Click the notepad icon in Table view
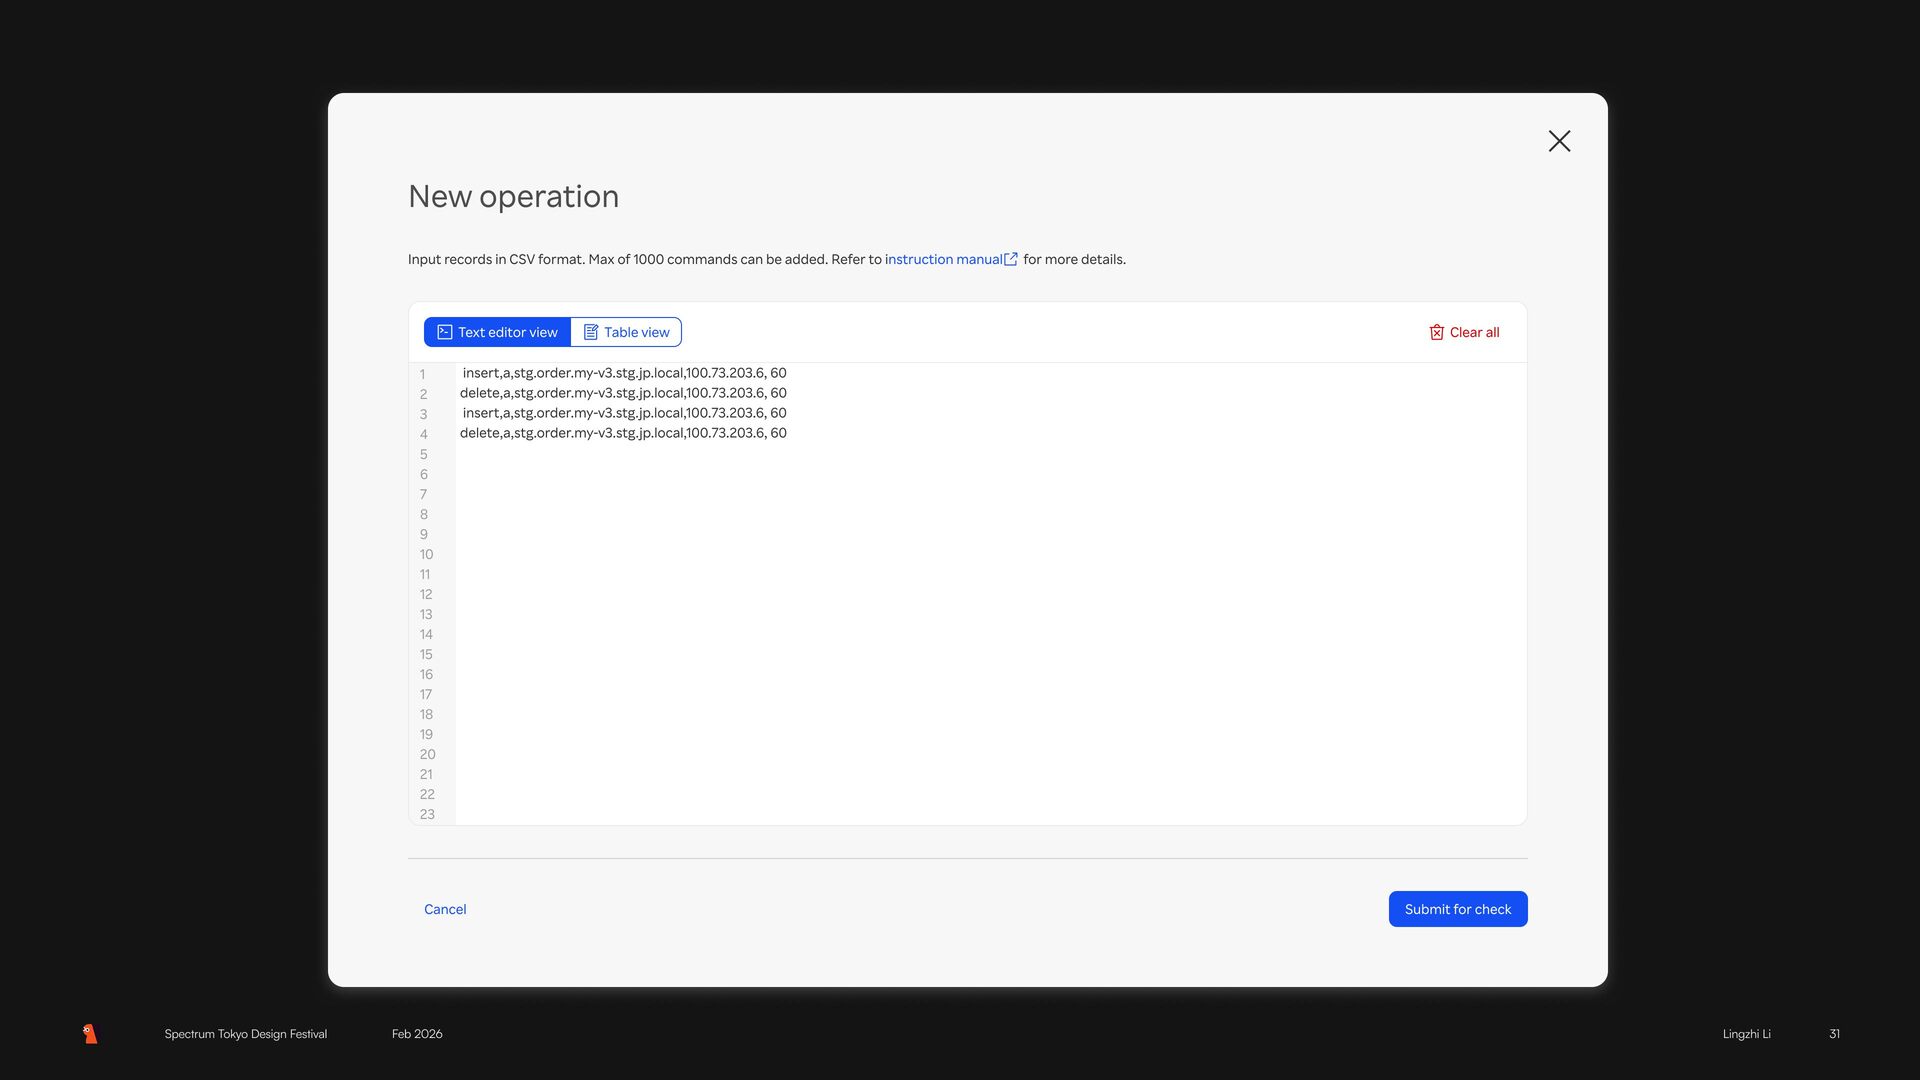The height and width of the screenshot is (1080, 1920). click(x=591, y=332)
